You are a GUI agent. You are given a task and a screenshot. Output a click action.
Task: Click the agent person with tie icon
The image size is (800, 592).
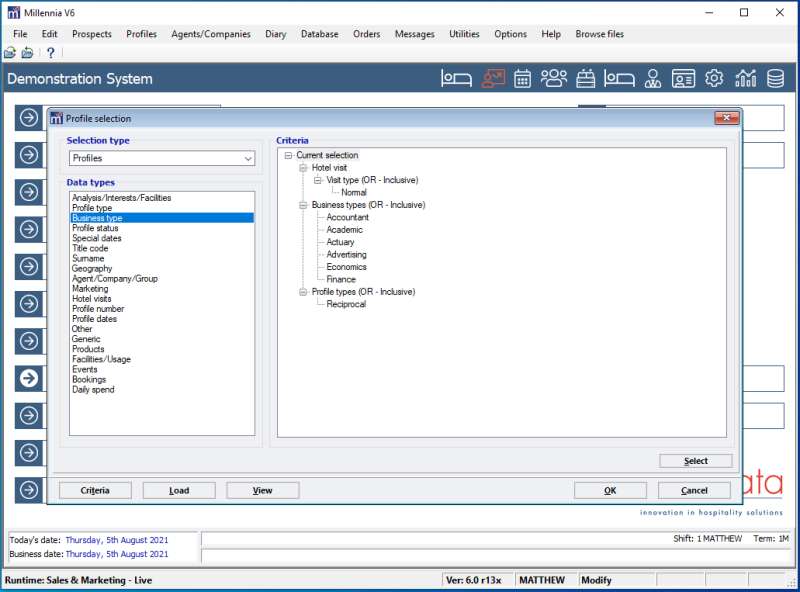pos(652,79)
